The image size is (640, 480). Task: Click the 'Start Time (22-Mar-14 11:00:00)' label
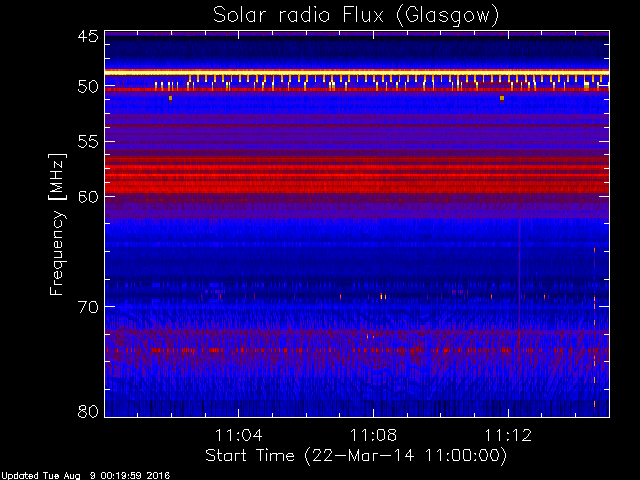pos(356,455)
